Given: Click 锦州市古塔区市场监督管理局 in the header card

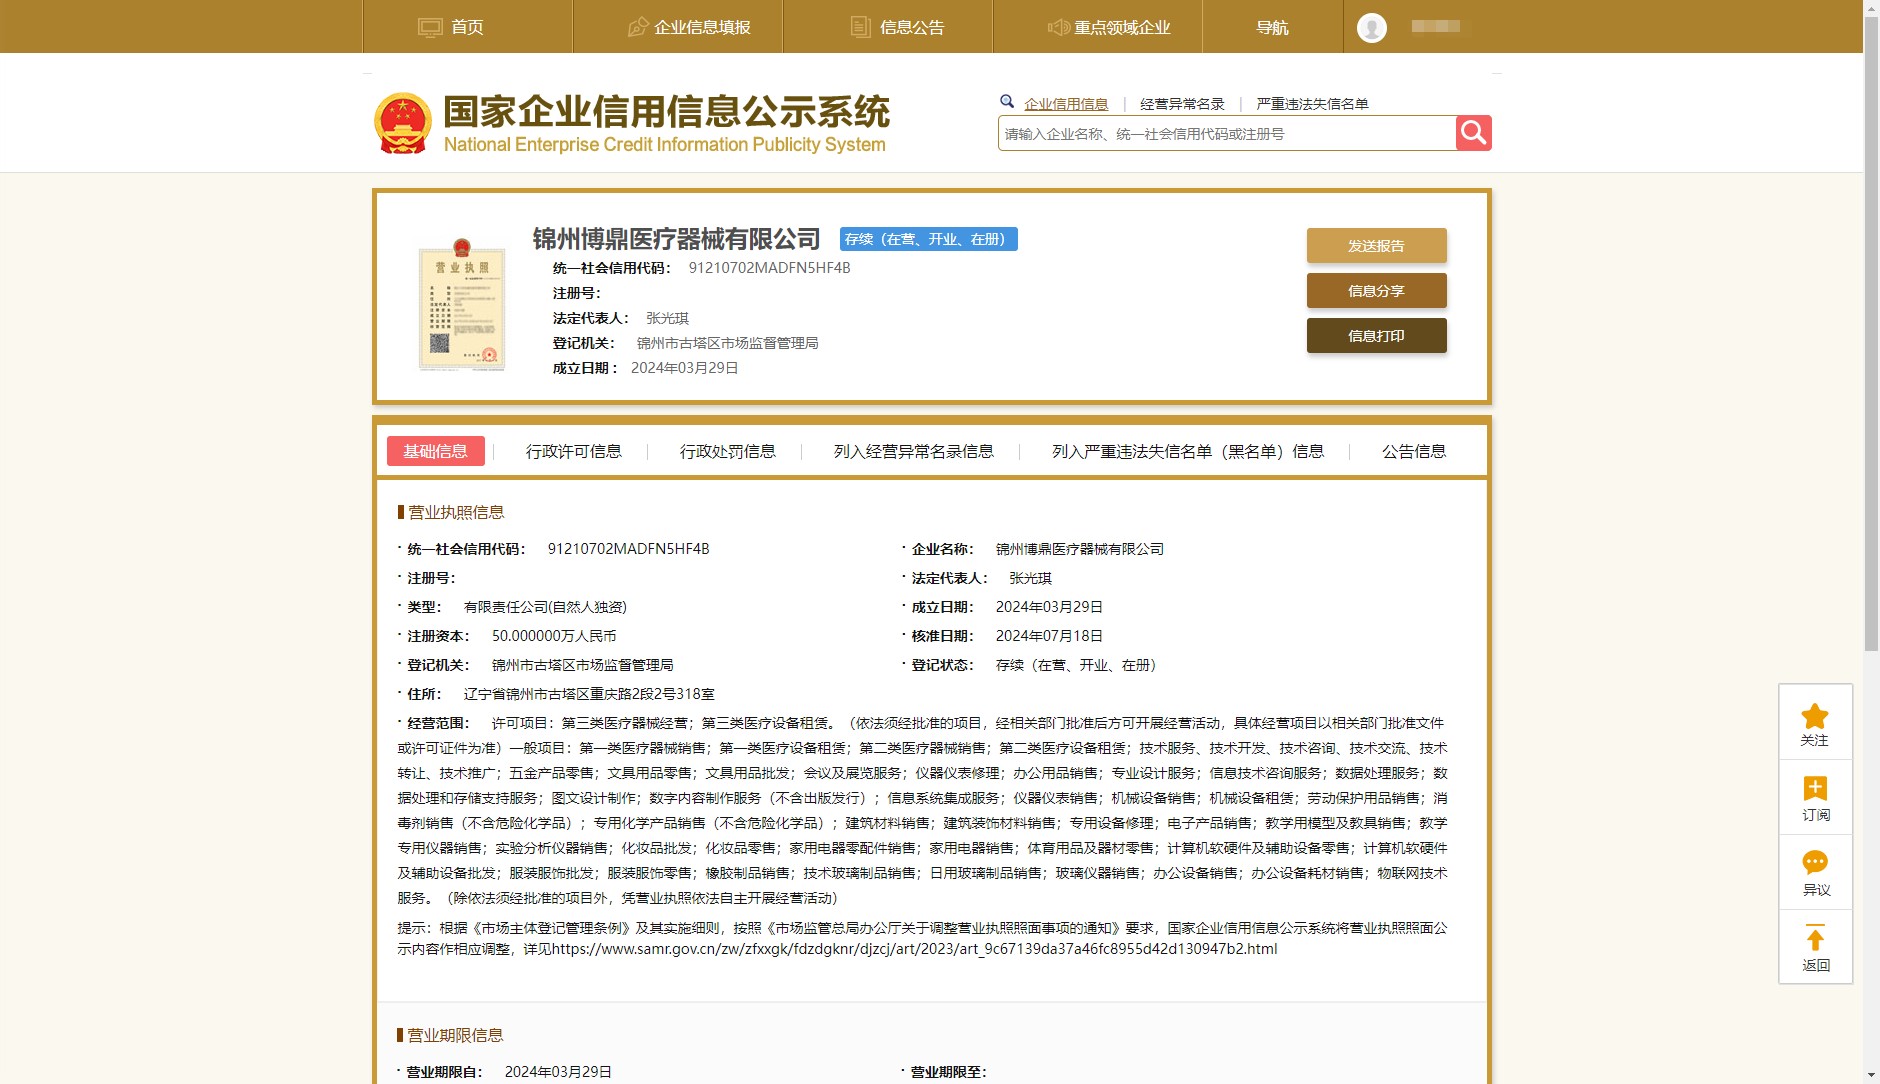Looking at the screenshot, I should pos(727,343).
